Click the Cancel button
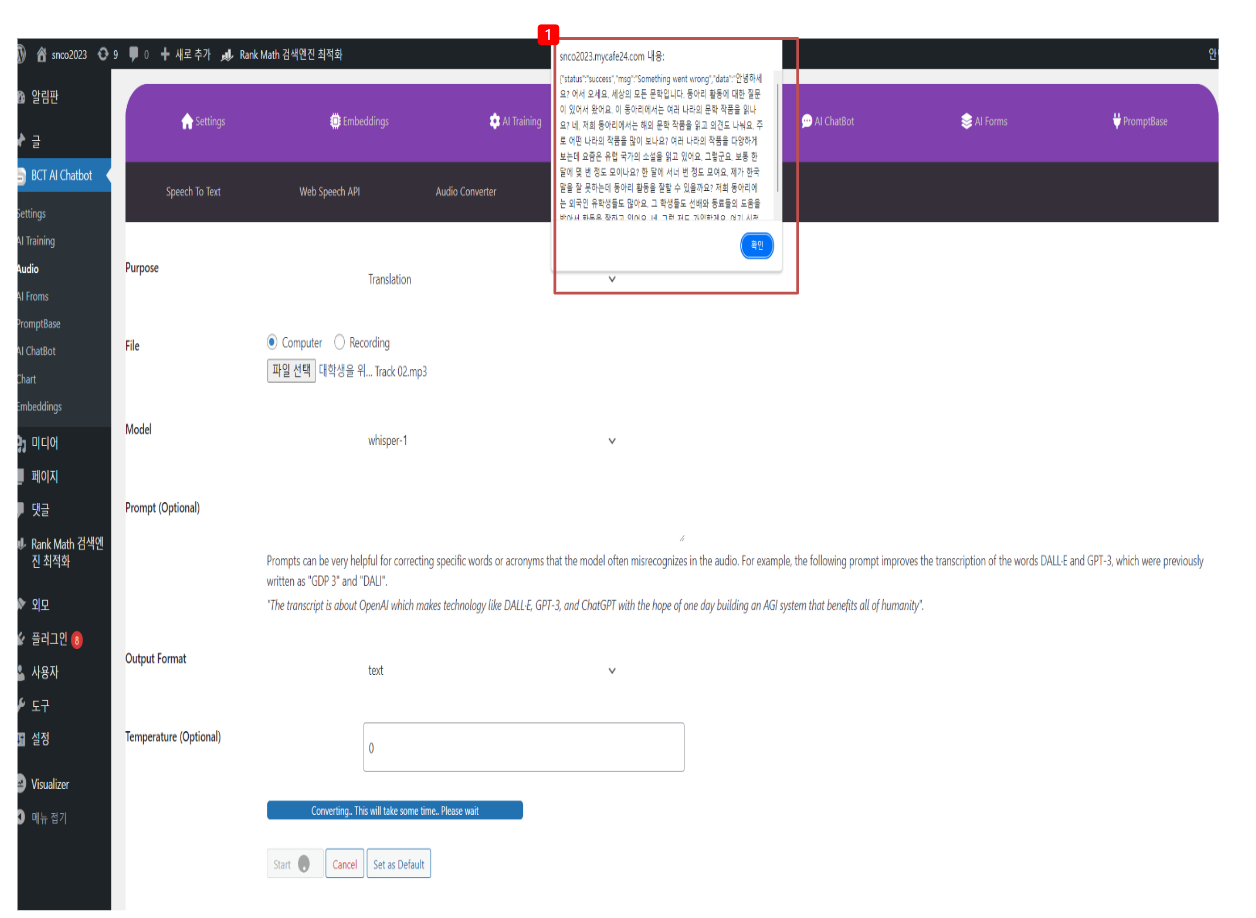Viewport: 1256px width, 918px height. click(x=344, y=865)
